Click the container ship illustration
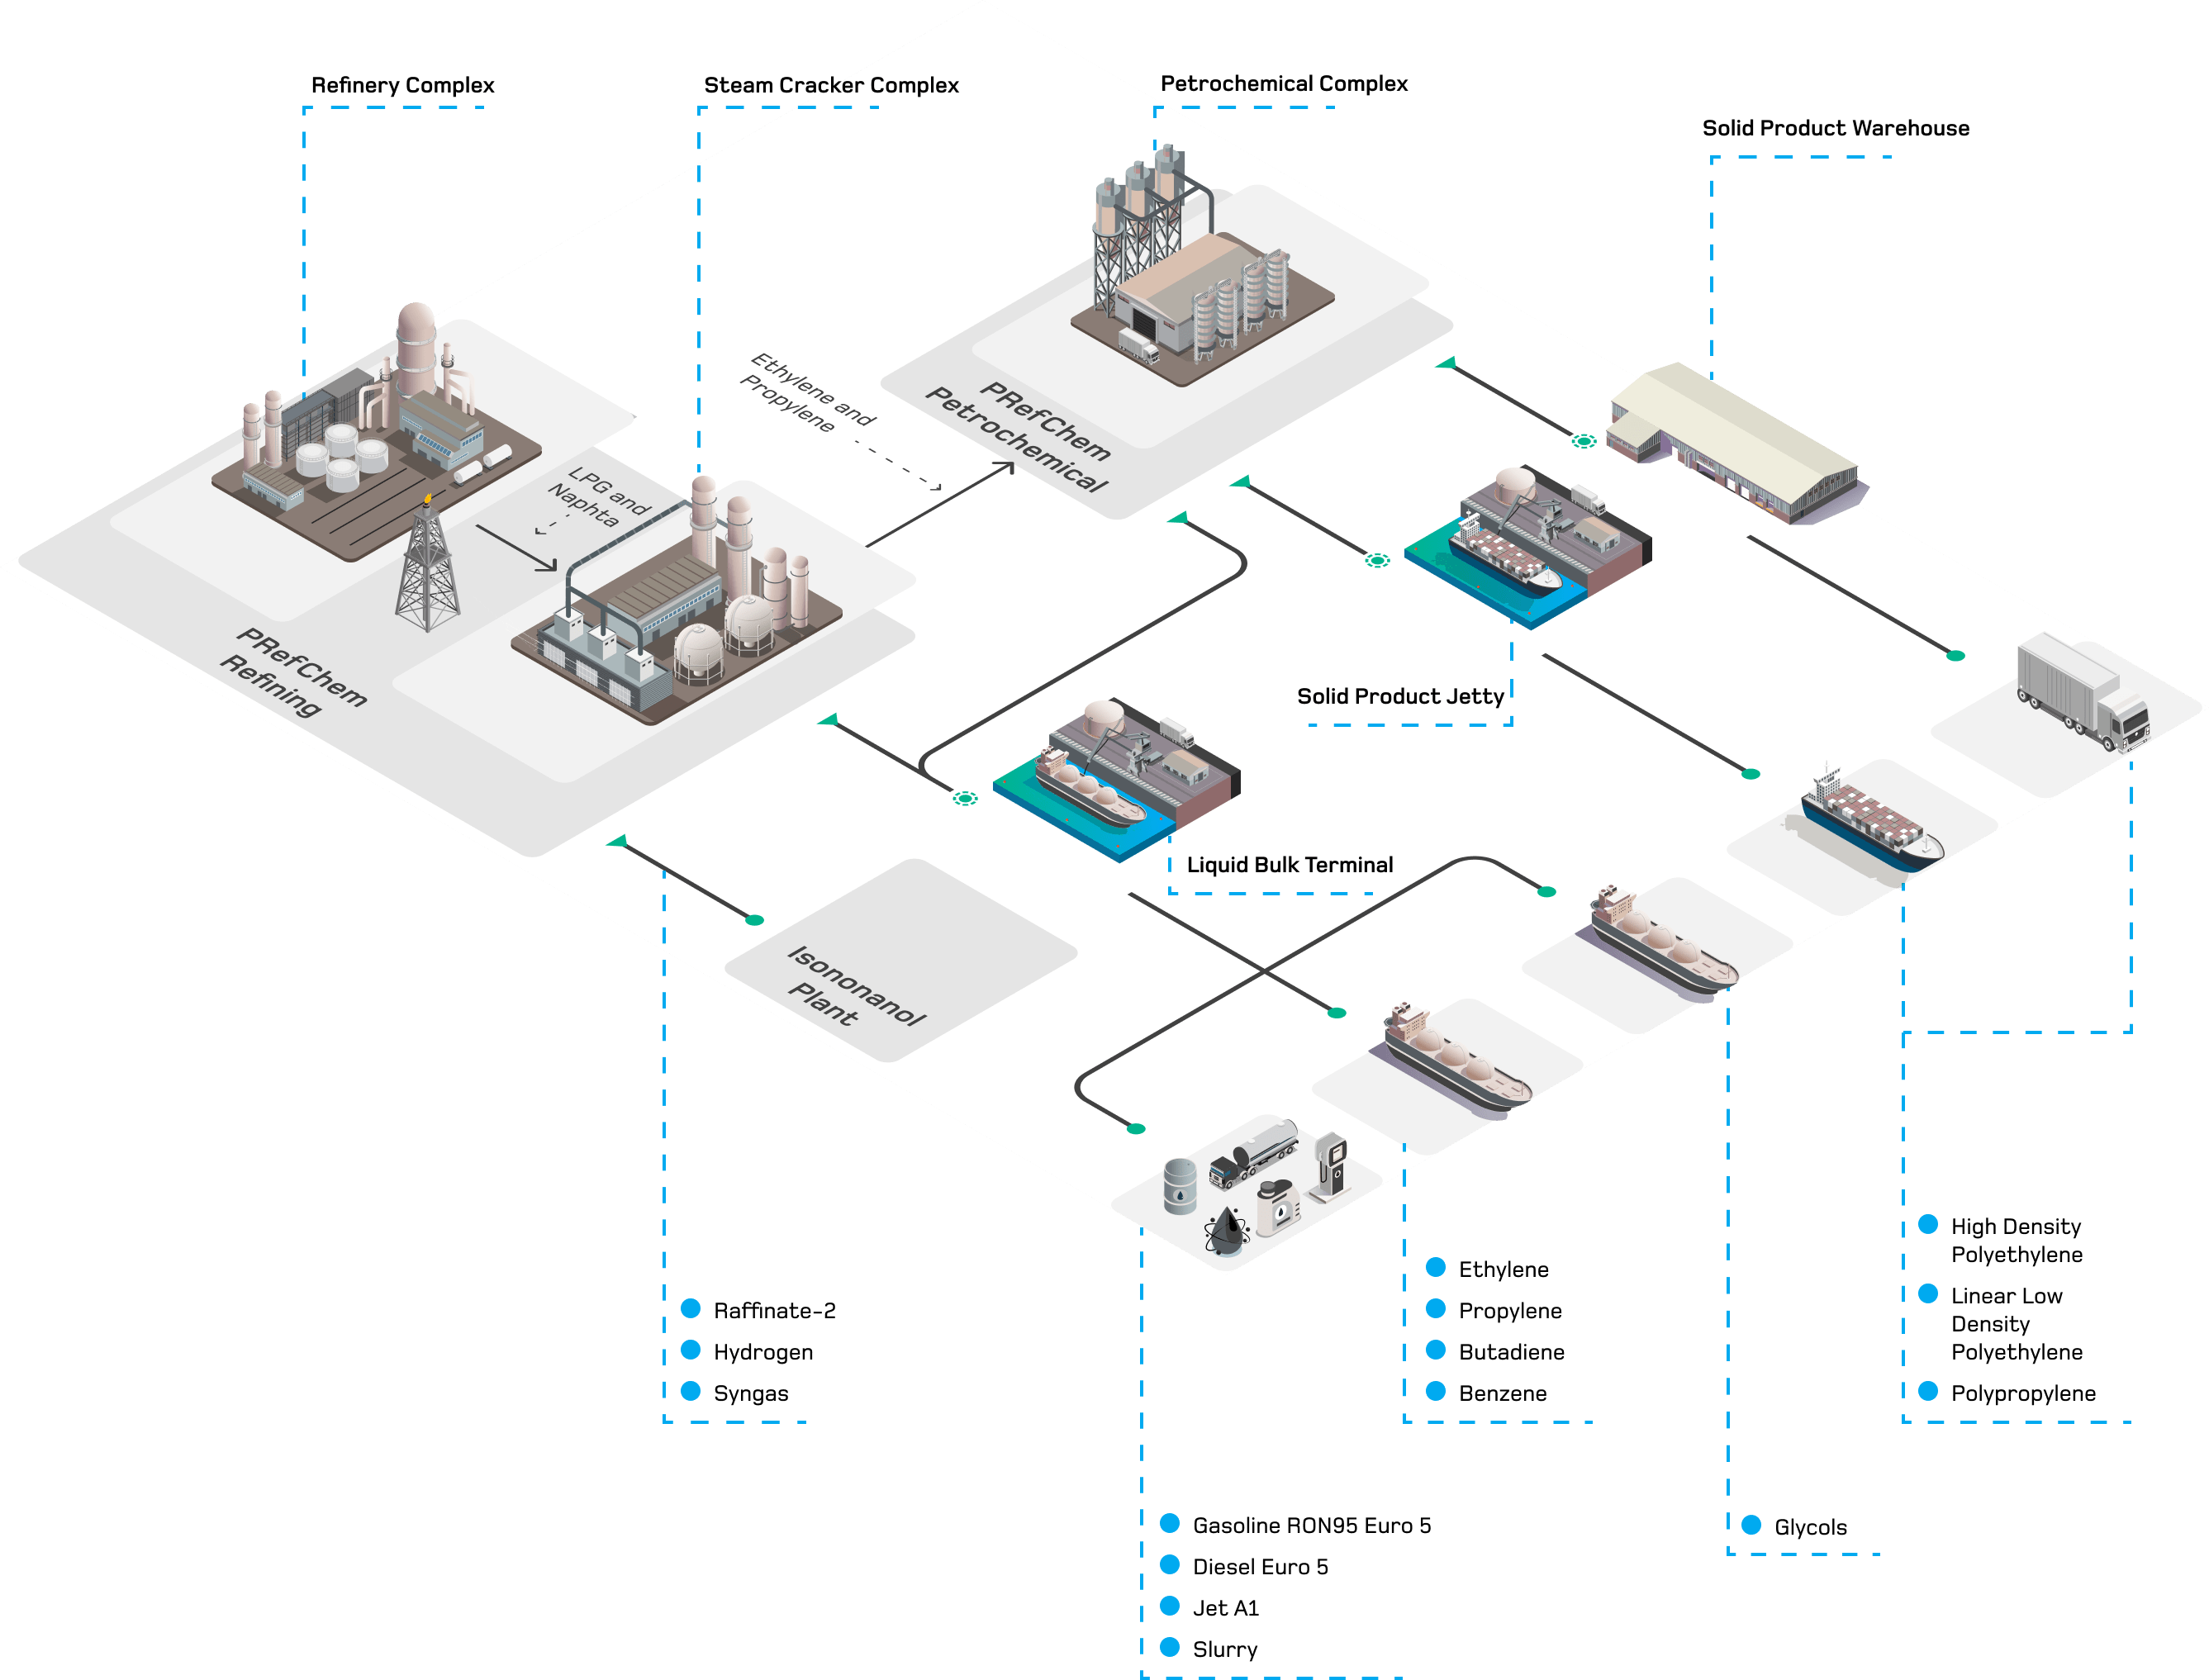Image resolution: width=2209 pixels, height=1680 pixels. point(1870,819)
